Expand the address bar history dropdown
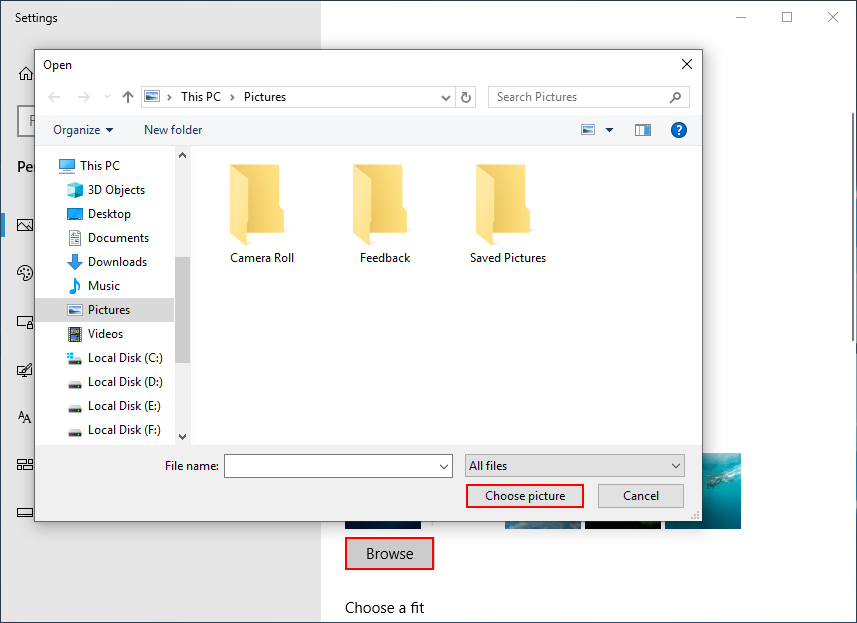 tap(445, 97)
